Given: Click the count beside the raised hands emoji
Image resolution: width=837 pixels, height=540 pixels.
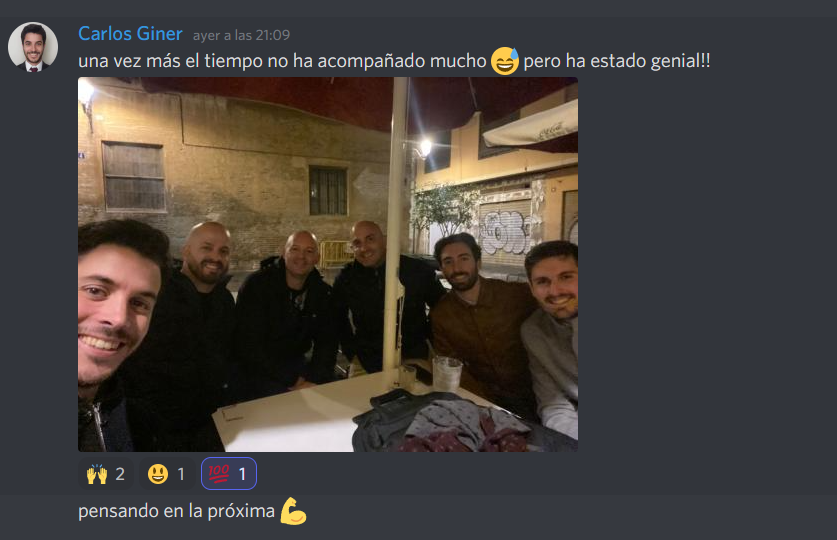Looking at the screenshot, I should click(x=120, y=474).
